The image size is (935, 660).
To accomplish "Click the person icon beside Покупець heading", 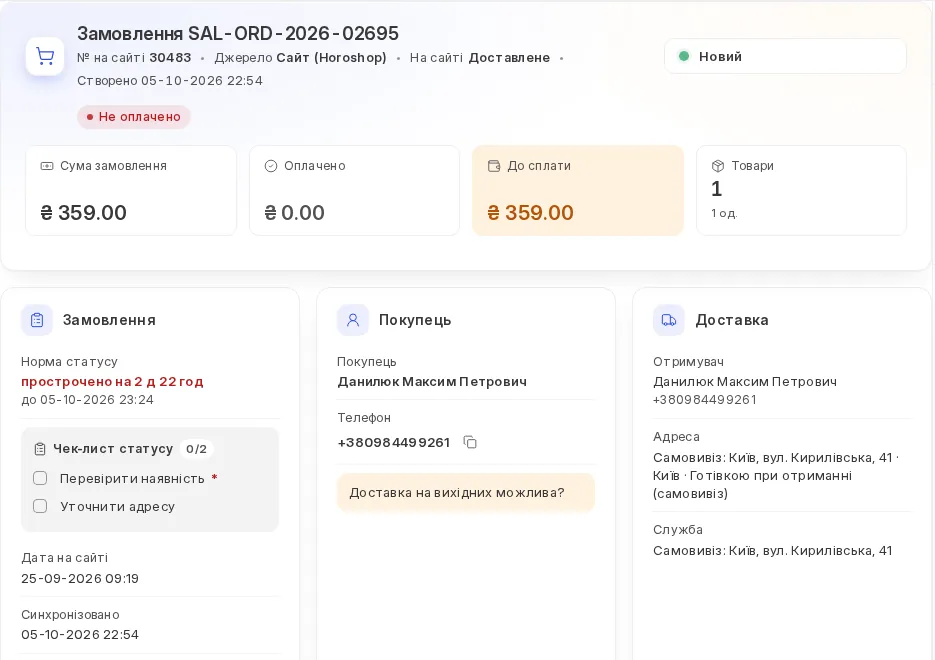I will (353, 320).
